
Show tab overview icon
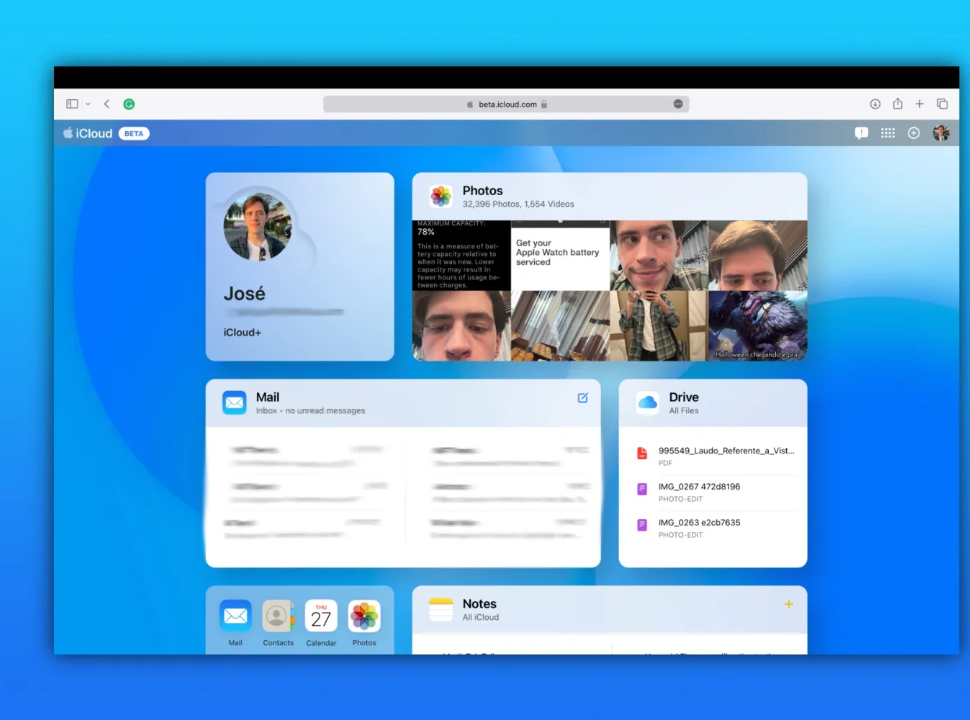[x=942, y=104]
